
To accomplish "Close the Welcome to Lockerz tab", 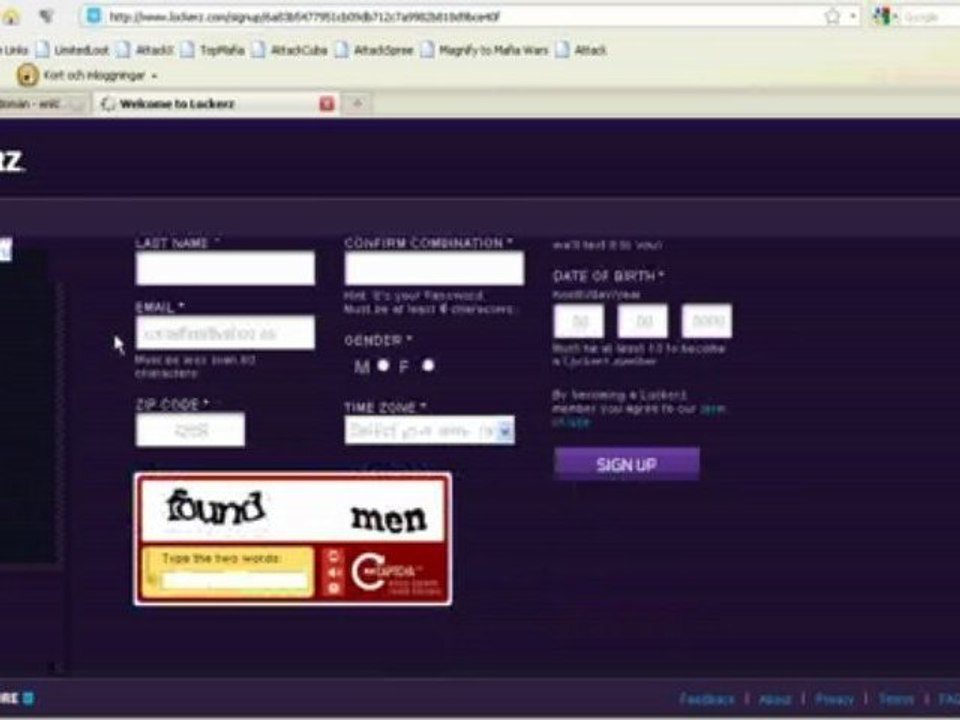I will pyautogui.click(x=327, y=104).
